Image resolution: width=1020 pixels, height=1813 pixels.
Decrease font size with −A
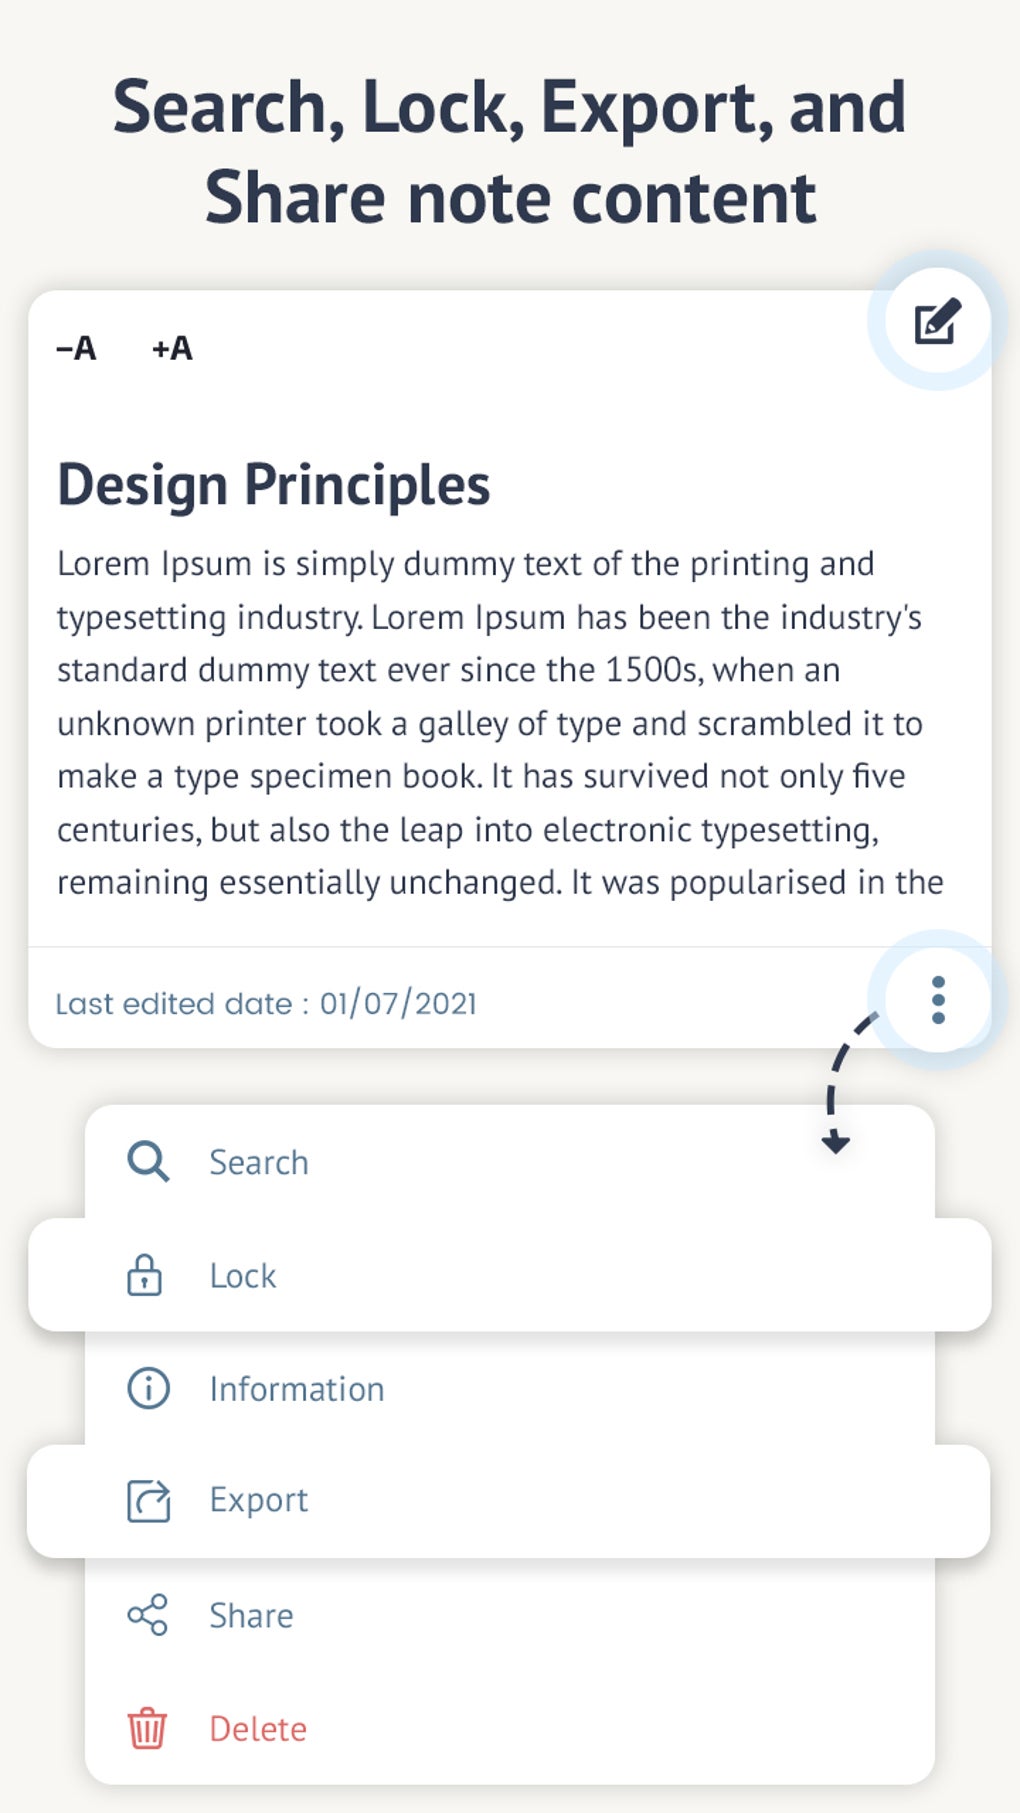pyautogui.click(x=76, y=348)
